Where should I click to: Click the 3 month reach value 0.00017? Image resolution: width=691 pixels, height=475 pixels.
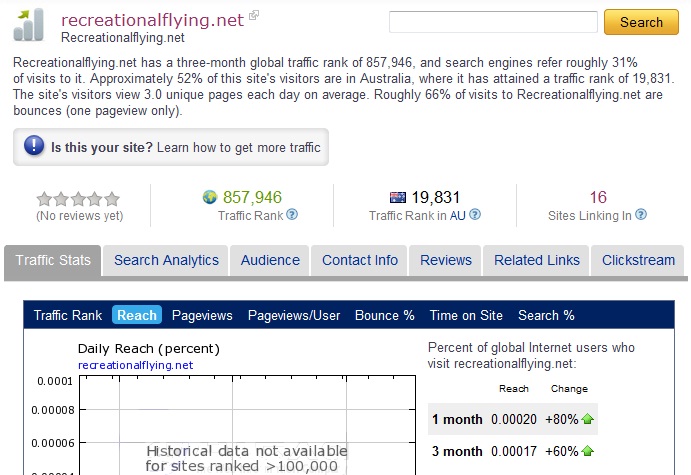coord(514,451)
